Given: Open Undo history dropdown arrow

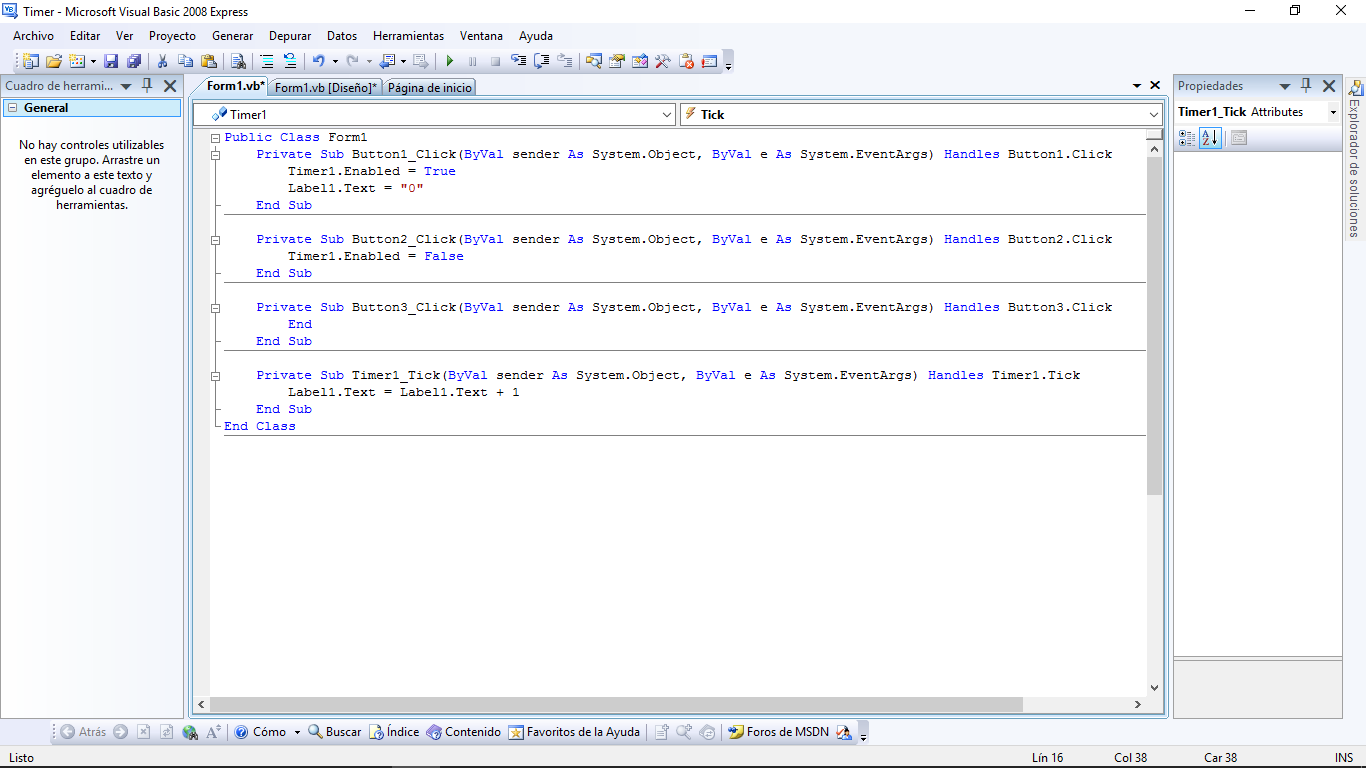Looking at the screenshot, I should (335, 61).
